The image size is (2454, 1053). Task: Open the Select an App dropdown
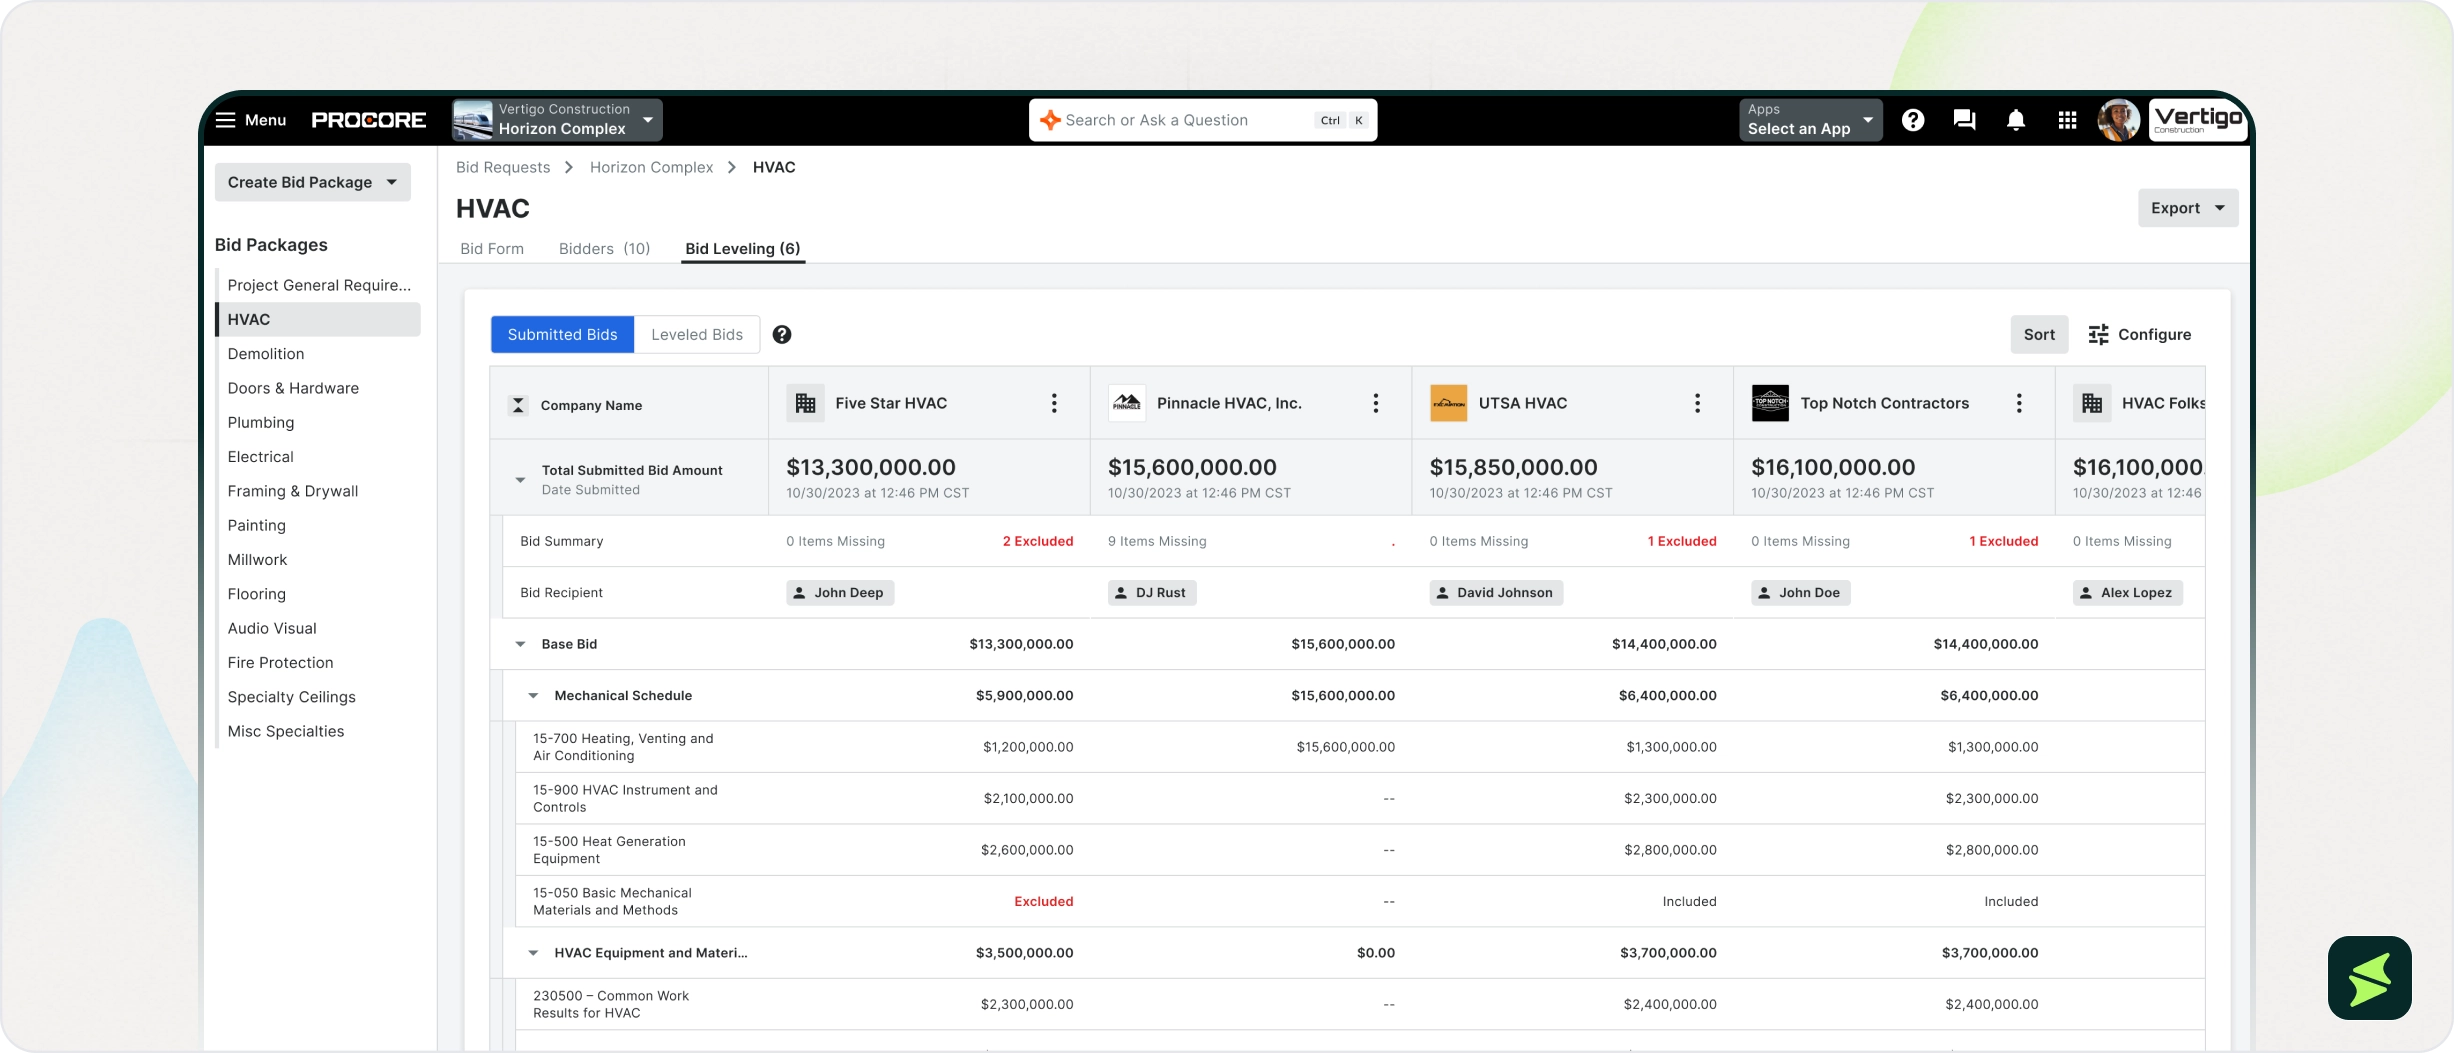1810,120
